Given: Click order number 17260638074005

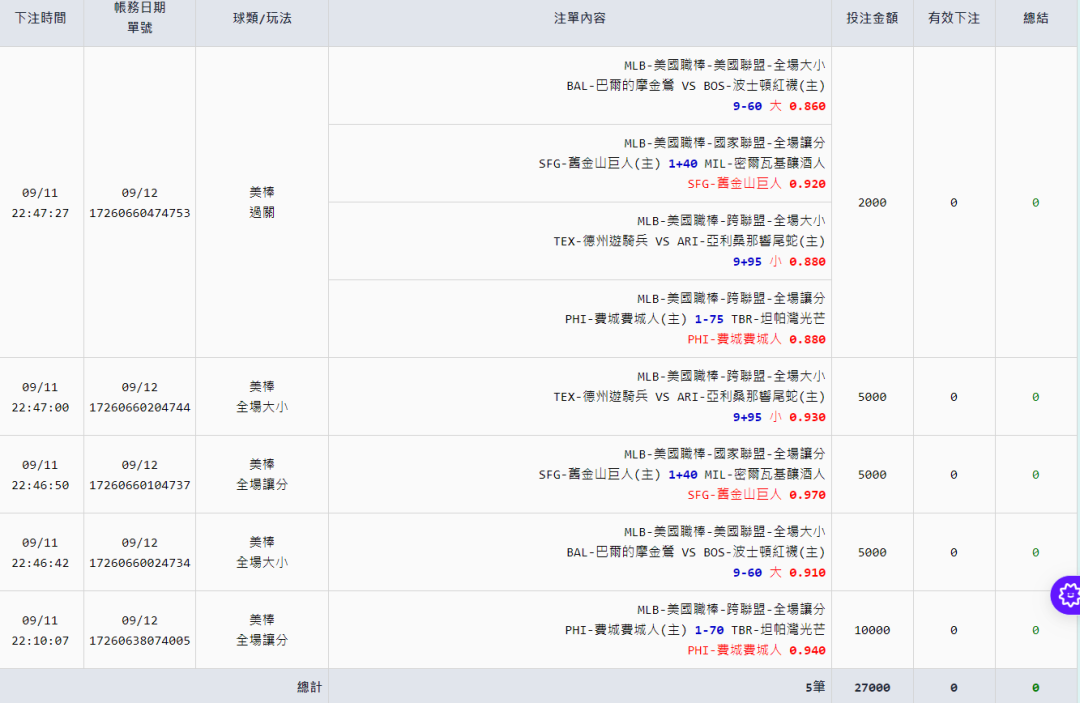Looking at the screenshot, I should coord(140,641).
